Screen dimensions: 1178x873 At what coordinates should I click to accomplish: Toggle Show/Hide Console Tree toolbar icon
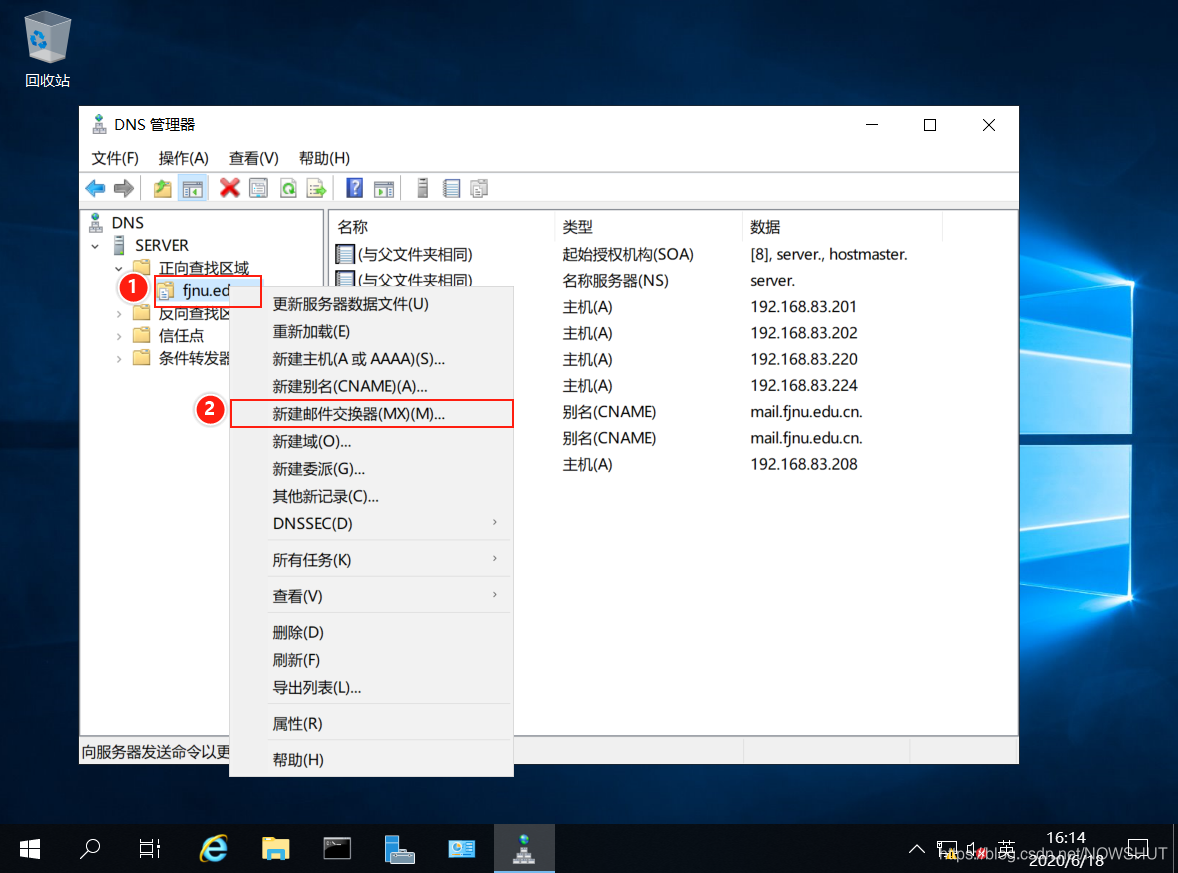(193, 188)
